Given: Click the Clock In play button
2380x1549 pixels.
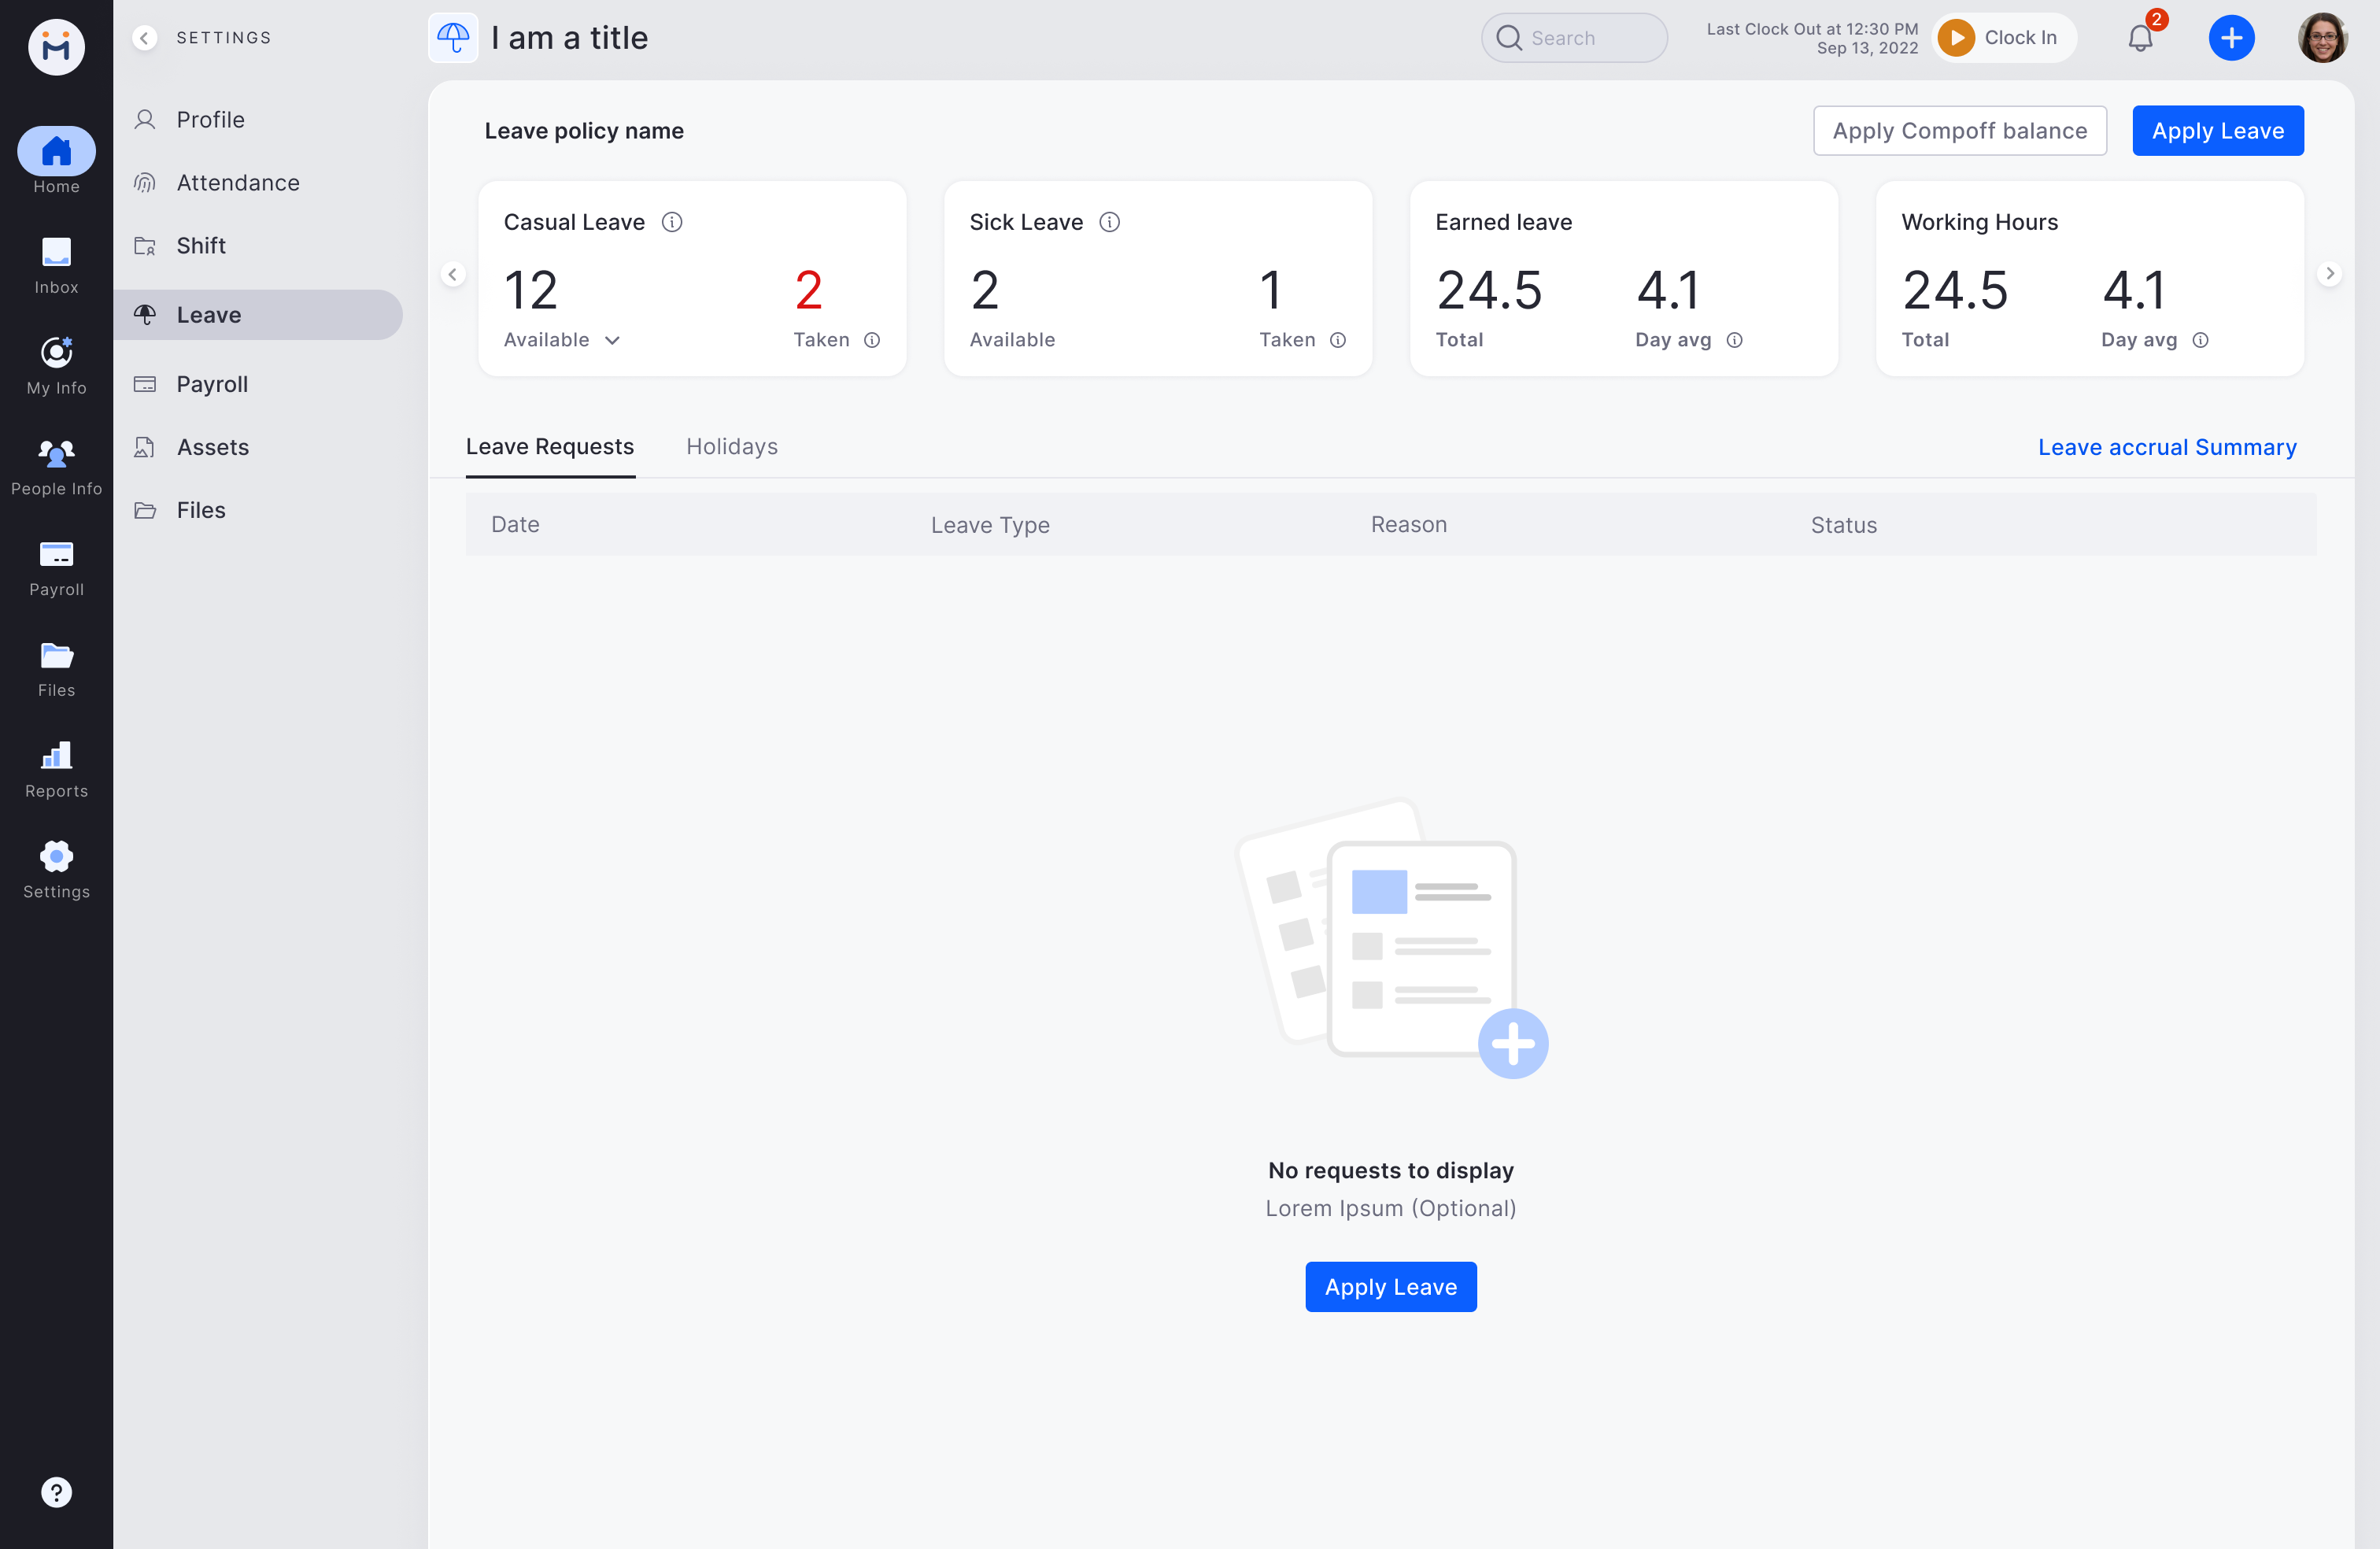Looking at the screenshot, I should [x=1956, y=38].
